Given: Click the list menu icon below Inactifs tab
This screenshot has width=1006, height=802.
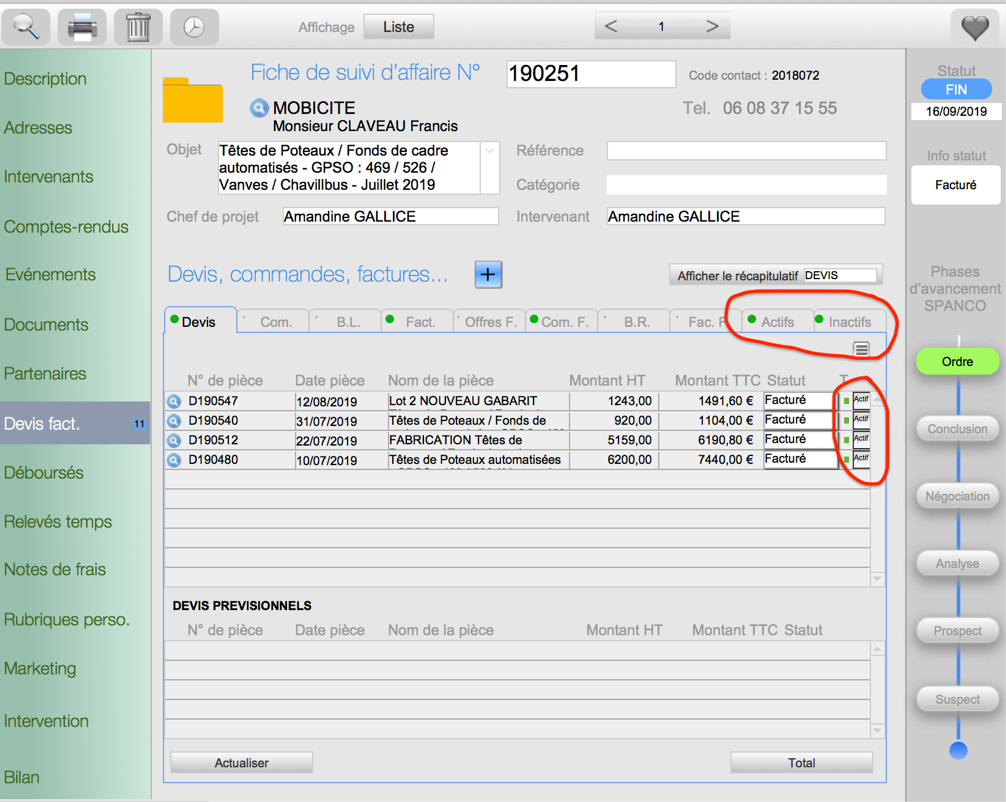Looking at the screenshot, I should 861,349.
